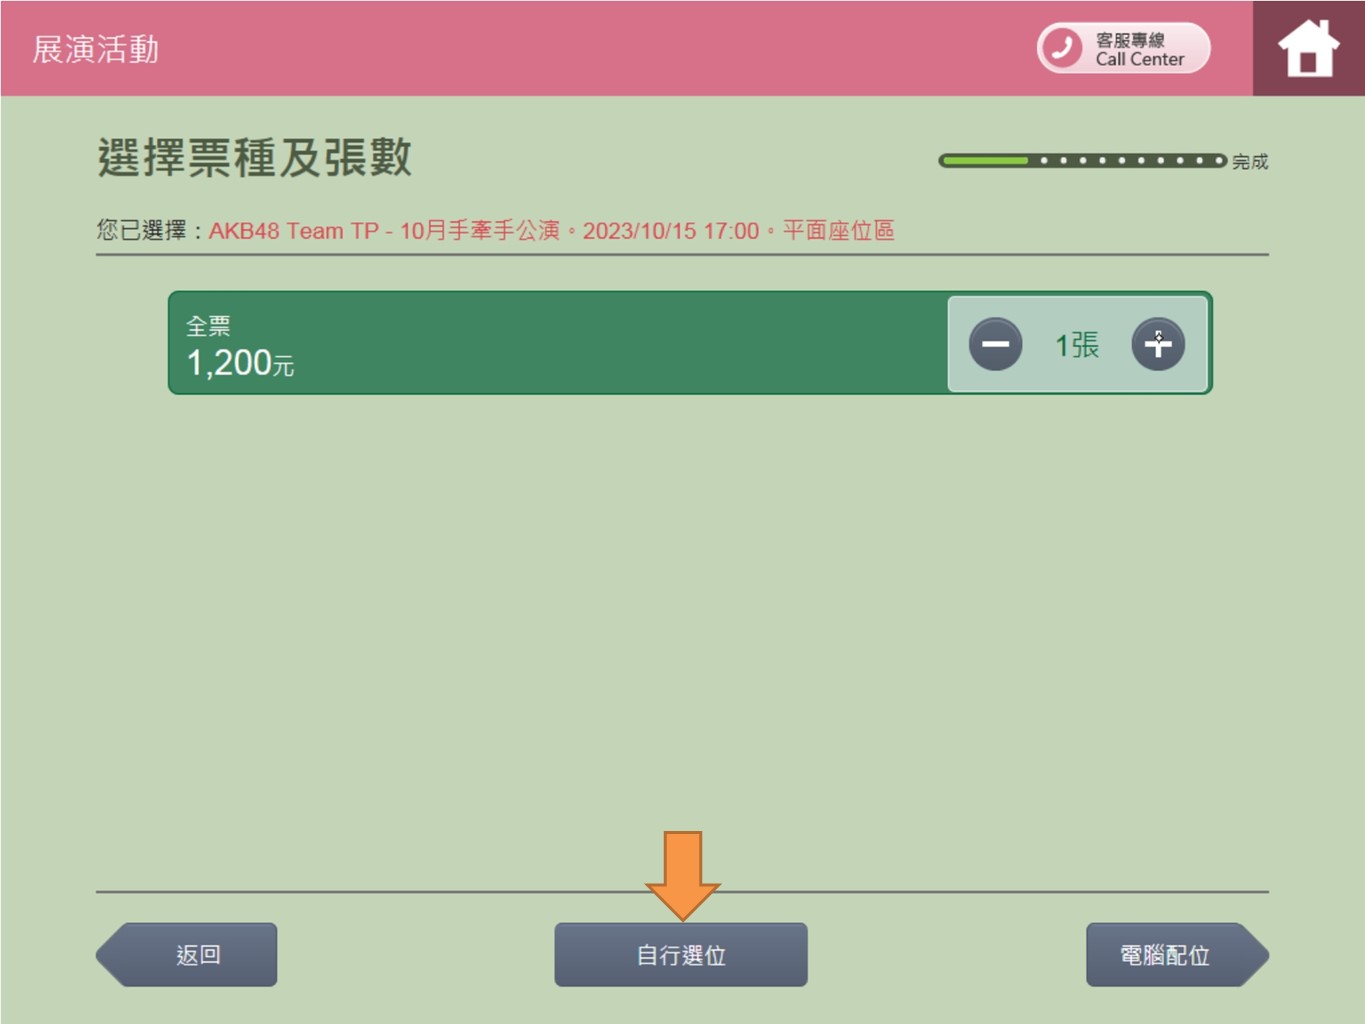Image resolution: width=1365 pixels, height=1024 pixels.
Task: Click the dotted unfilled section of the progress bar
Action: point(1127,160)
